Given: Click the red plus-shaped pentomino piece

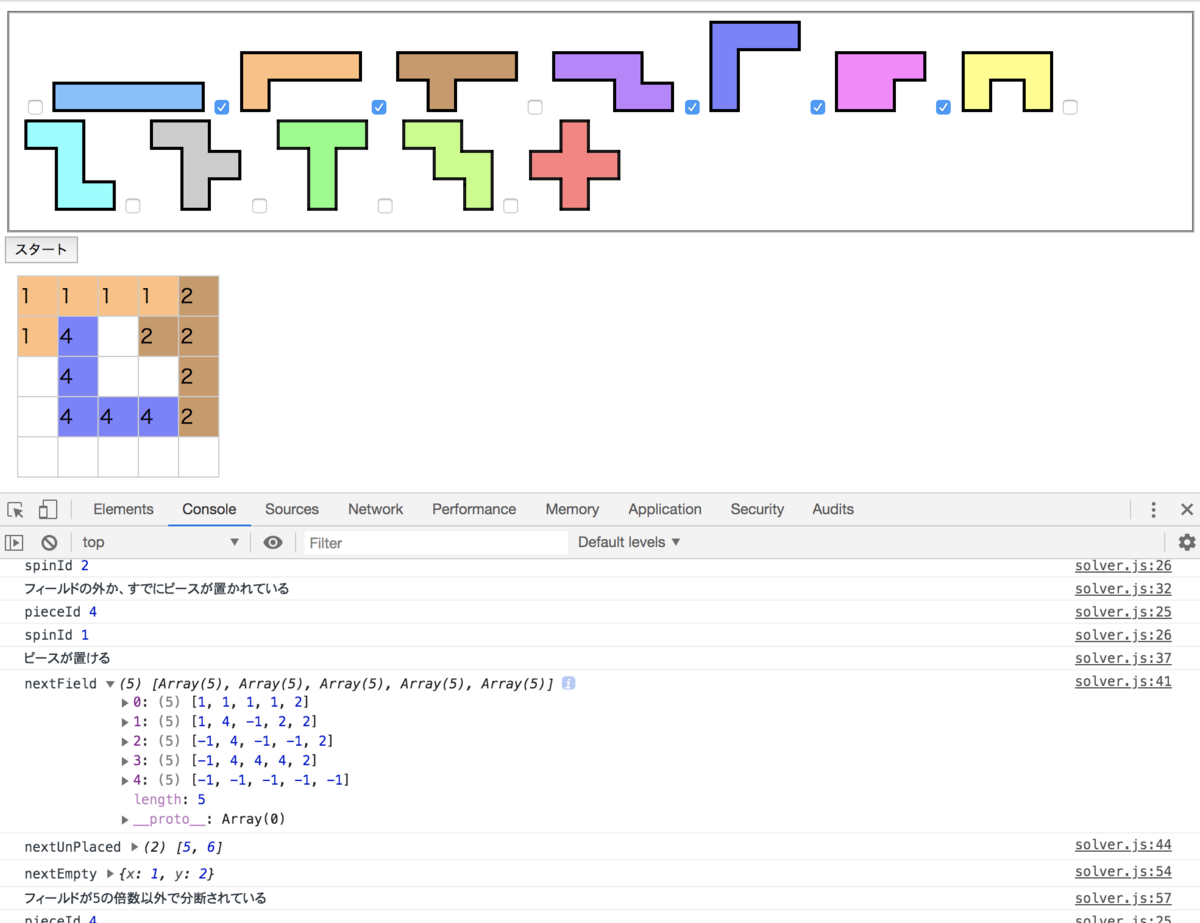Looking at the screenshot, I should point(575,165).
